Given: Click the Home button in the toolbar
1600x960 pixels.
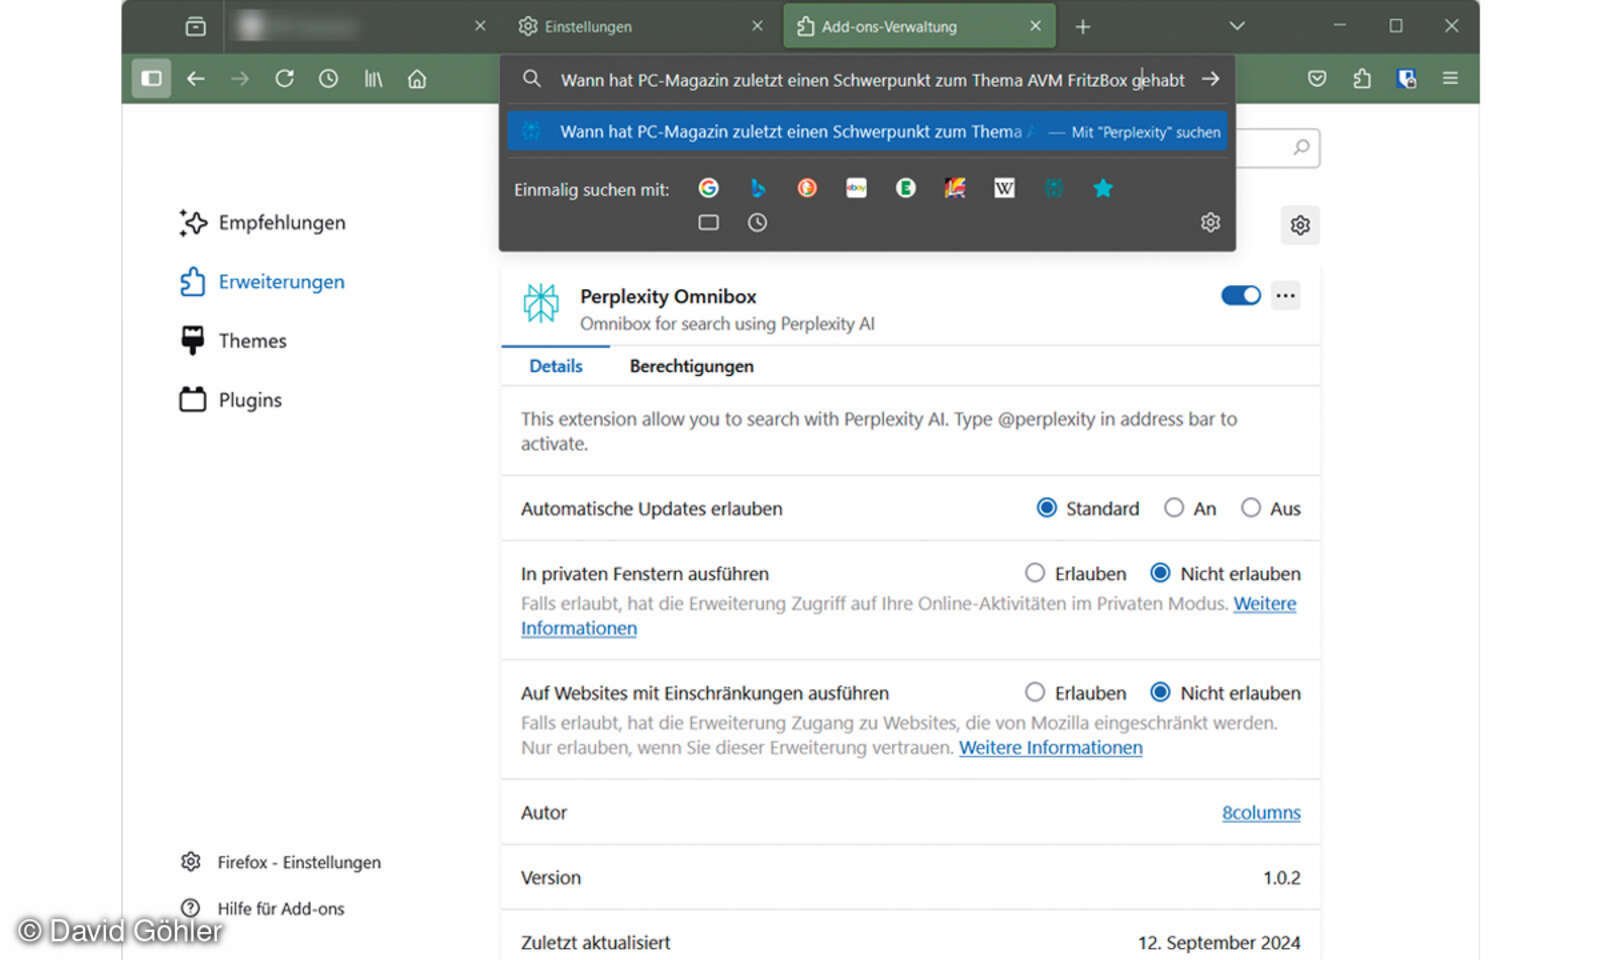Looking at the screenshot, I should (417, 78).
